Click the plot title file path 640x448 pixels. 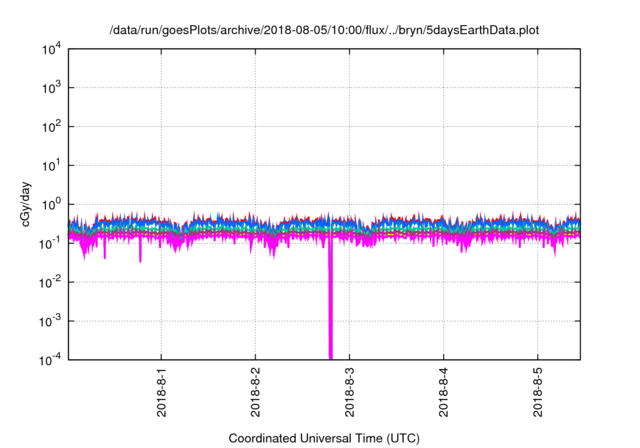click(324, 30)
